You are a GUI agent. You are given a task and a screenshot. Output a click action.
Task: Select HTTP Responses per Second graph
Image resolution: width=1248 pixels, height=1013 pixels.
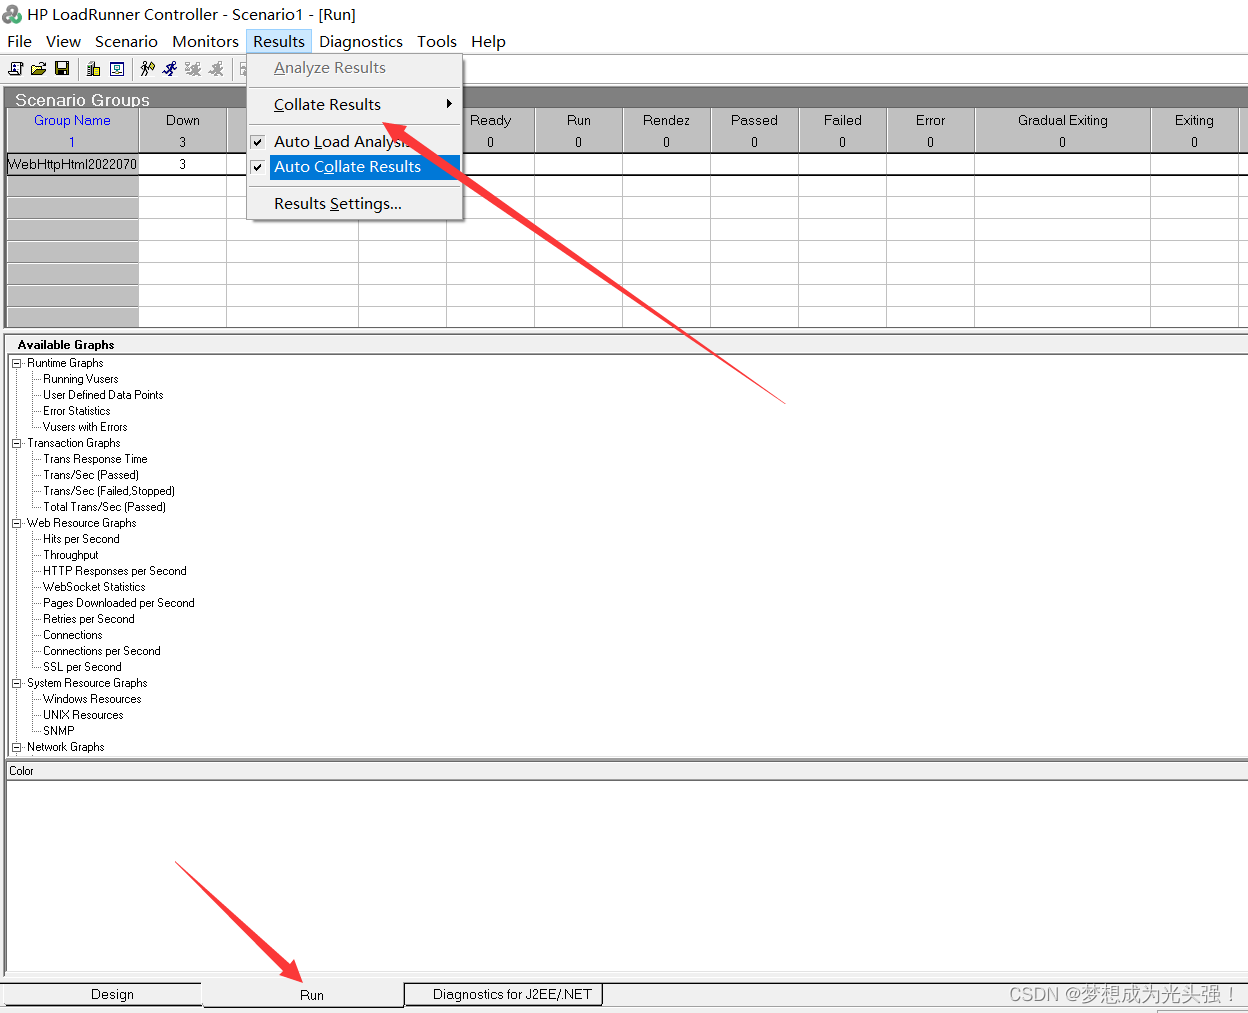click(115, 571)
